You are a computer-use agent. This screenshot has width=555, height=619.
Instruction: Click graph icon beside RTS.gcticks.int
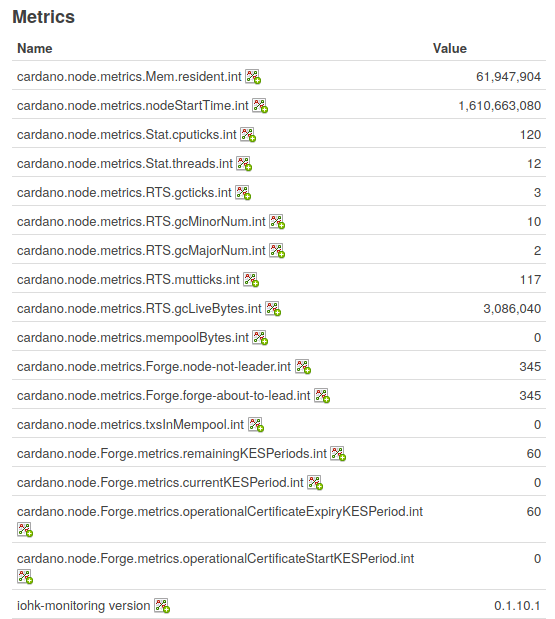click(x=243, y=193)
